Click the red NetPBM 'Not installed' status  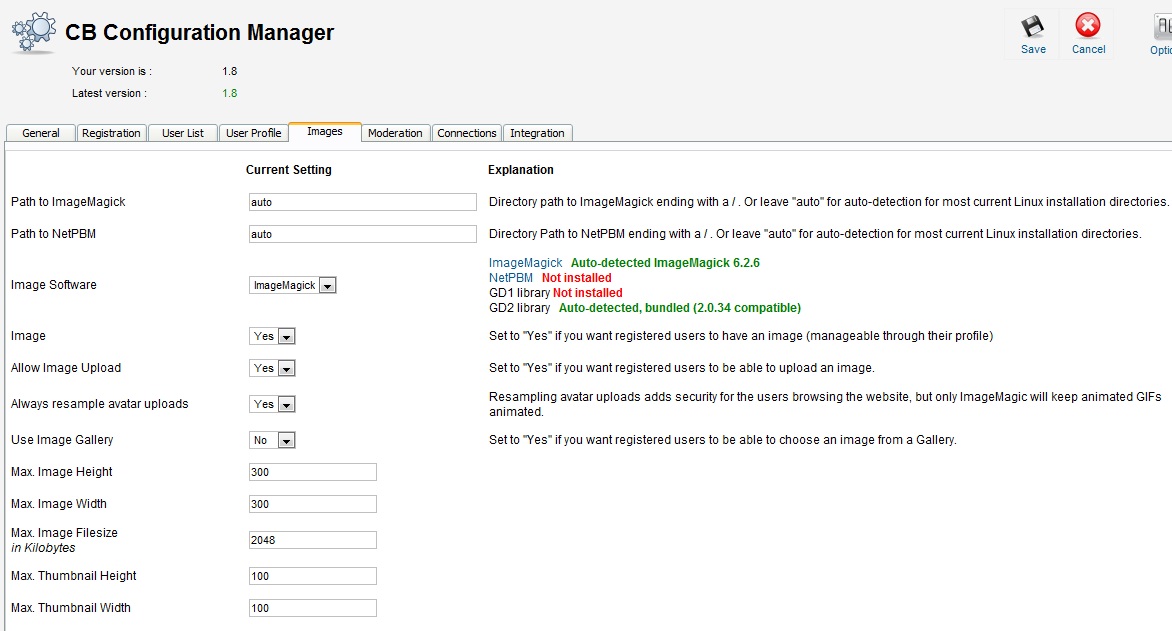576,278
